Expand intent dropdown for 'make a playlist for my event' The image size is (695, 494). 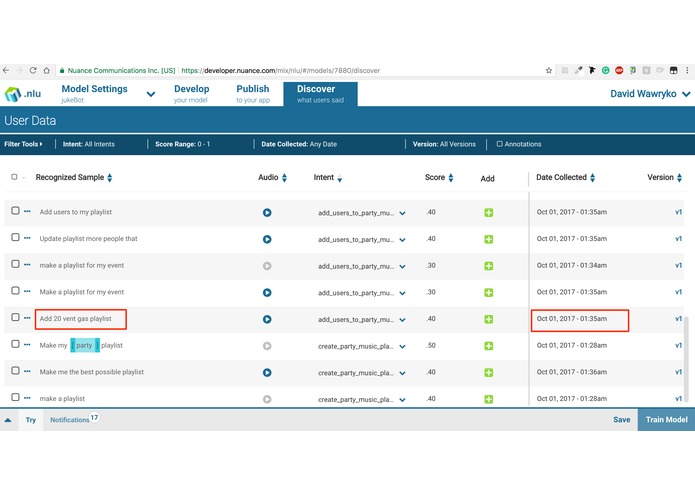[x=402, y=267]
